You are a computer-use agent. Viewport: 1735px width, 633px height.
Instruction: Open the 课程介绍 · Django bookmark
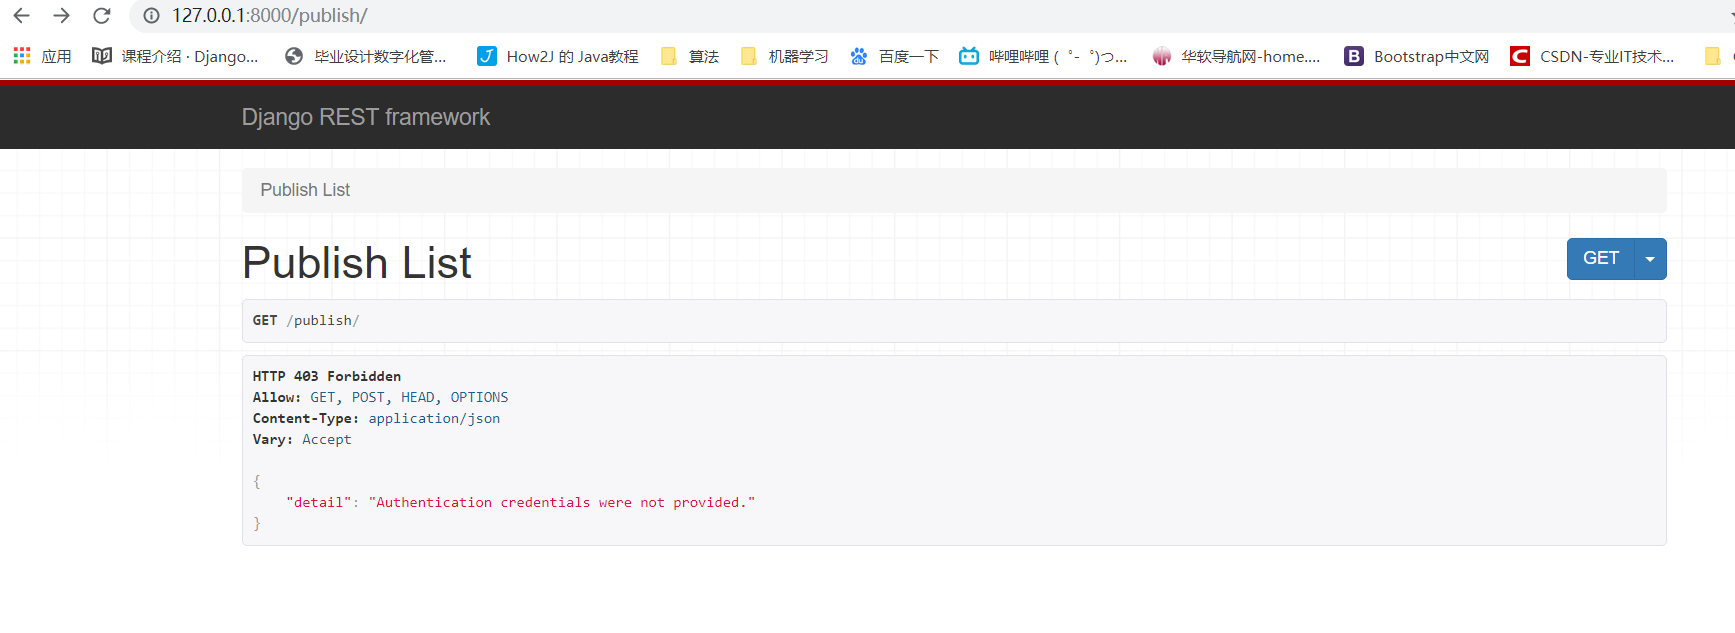175,56
